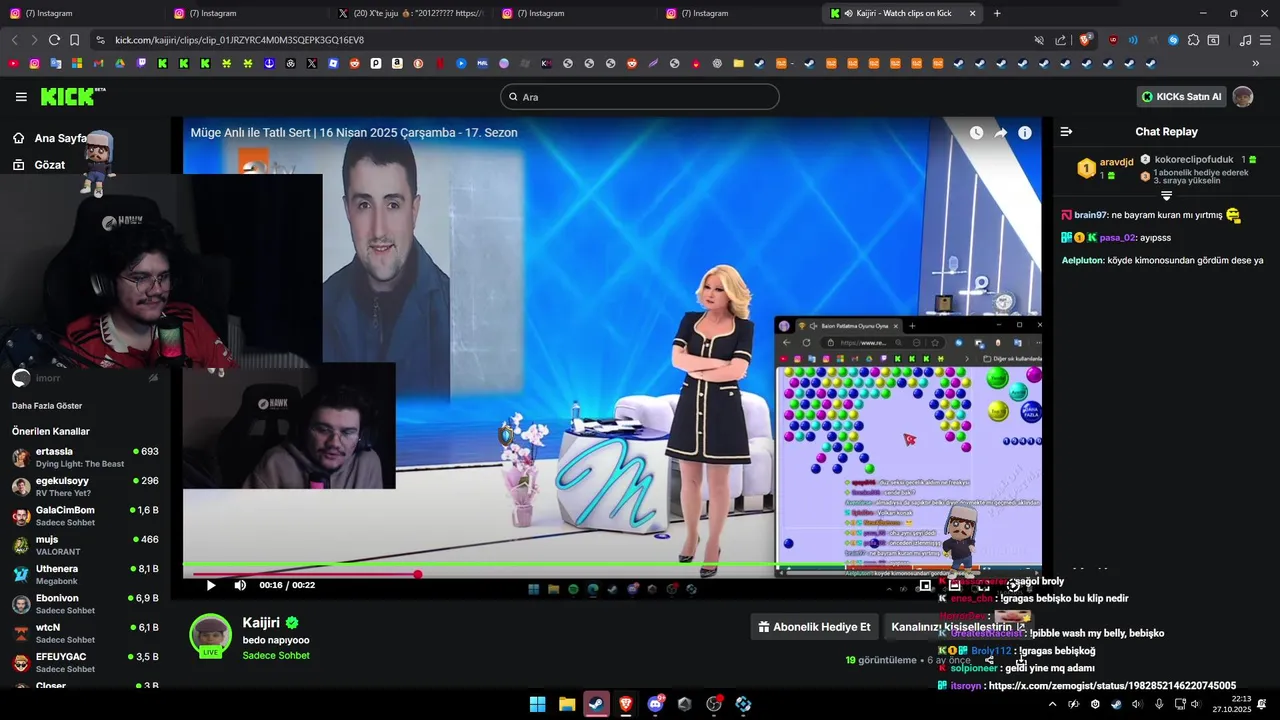Screen dimensions: 1280x720
Task: Play the clip video
Action: 211,585
